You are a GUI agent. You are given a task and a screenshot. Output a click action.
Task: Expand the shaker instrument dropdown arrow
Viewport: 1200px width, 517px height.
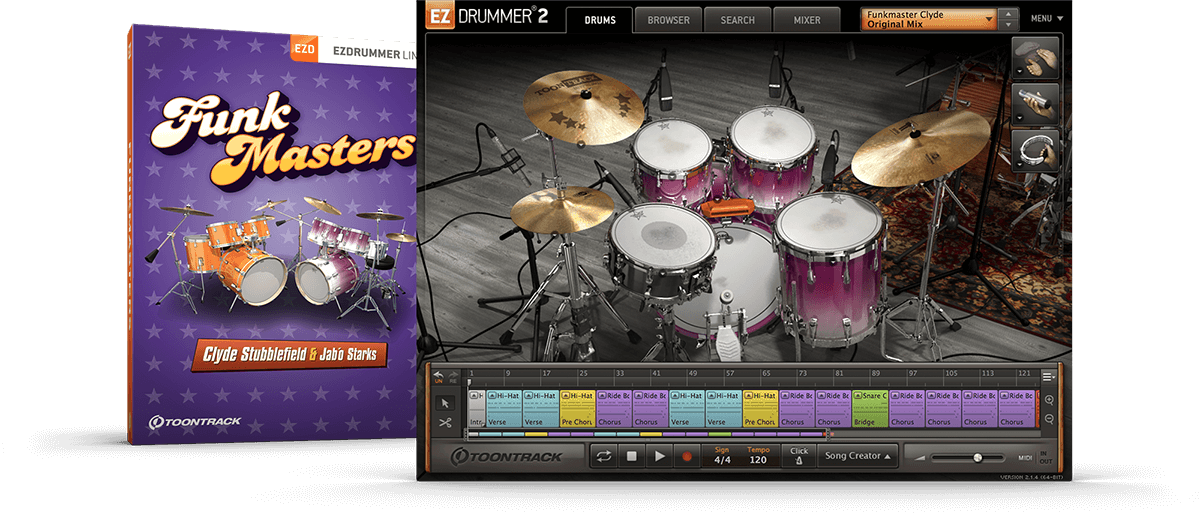point(1018,118)
